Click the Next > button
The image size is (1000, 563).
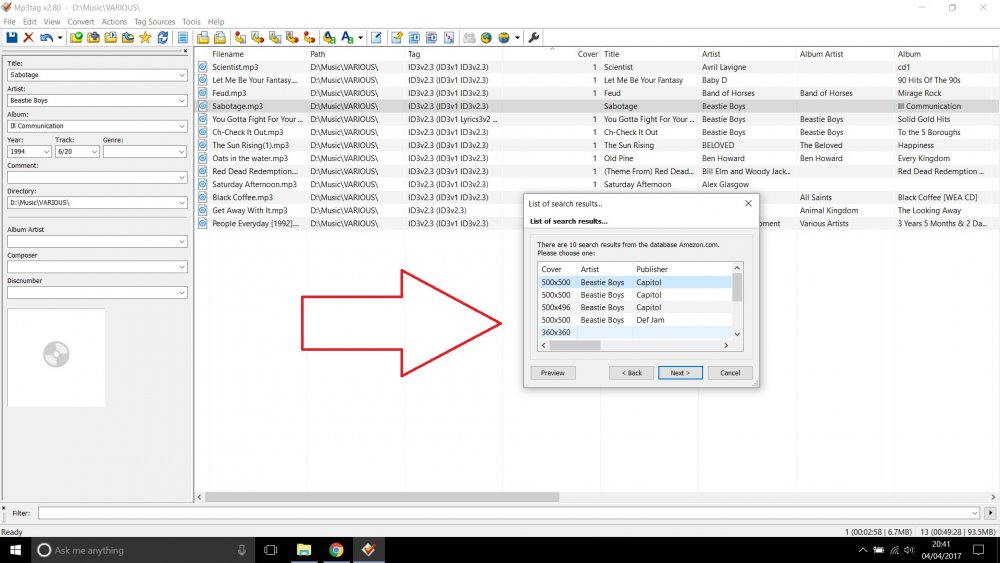[680, 373]
